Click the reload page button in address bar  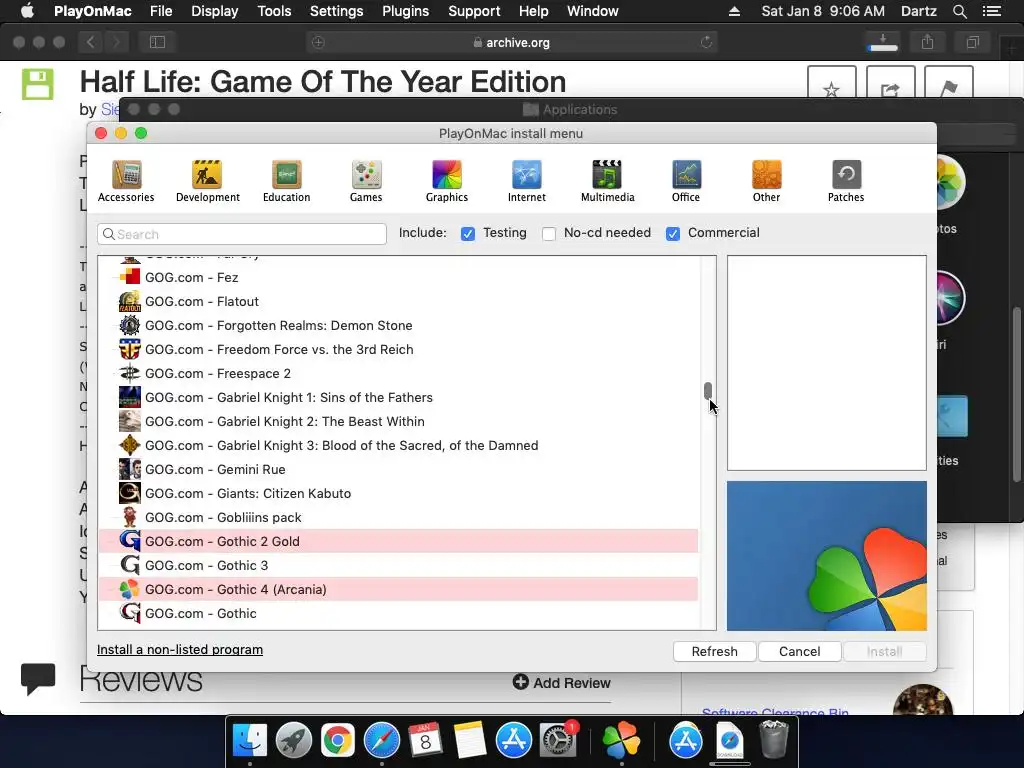(x=706, y=42)
